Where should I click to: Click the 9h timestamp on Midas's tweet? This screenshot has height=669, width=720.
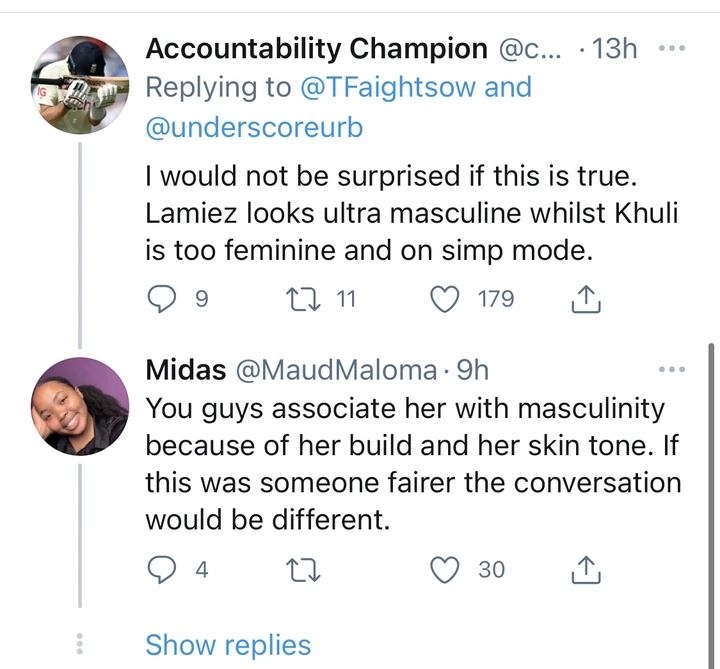pos(472,370)
